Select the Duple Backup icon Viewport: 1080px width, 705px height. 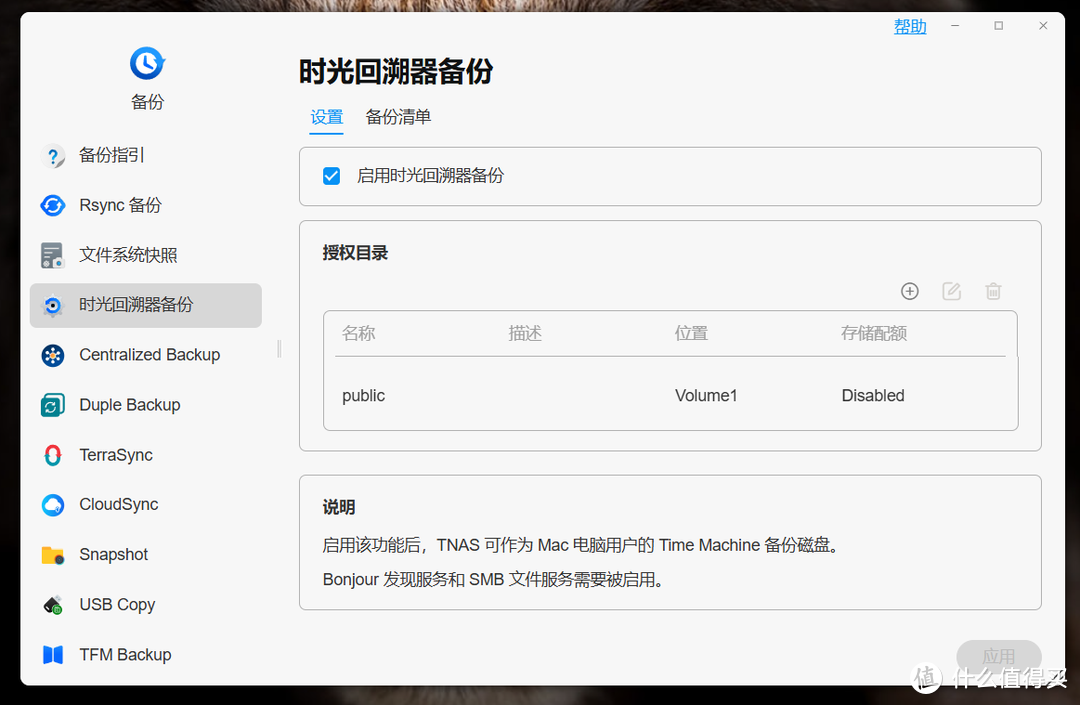point(52,405)
